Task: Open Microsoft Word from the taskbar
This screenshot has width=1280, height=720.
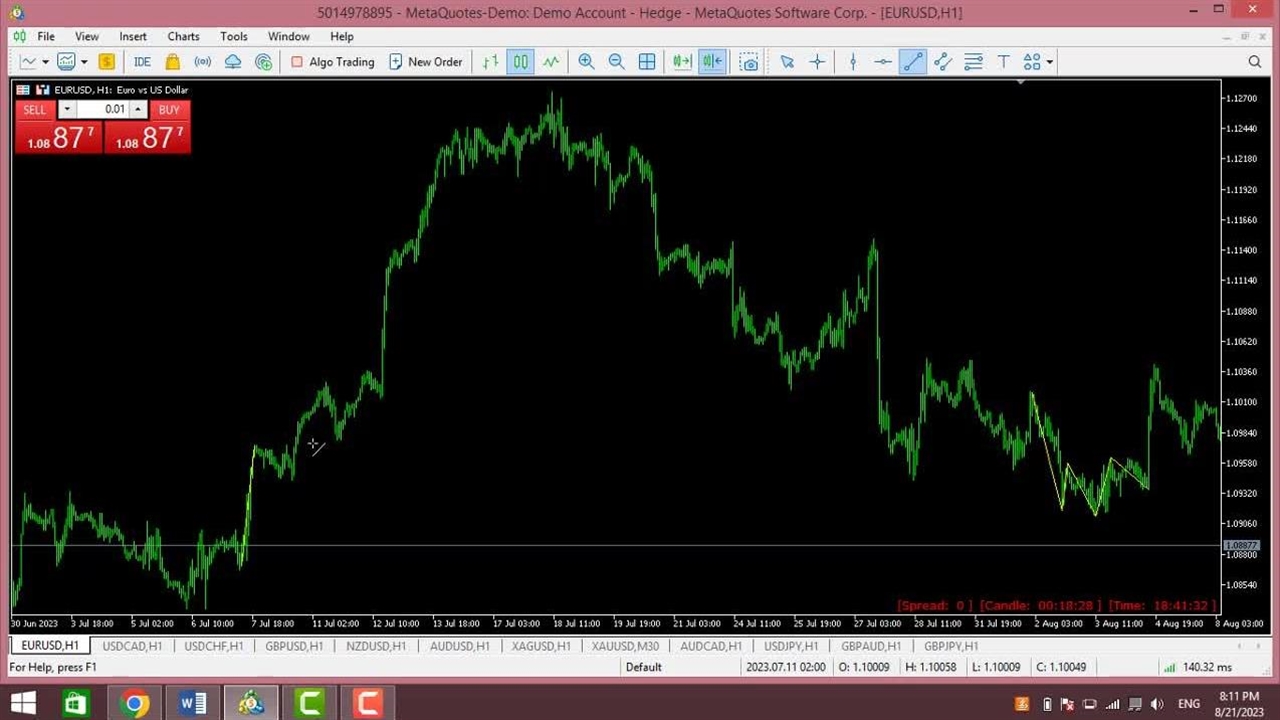Action: click(x=192, y=704)
